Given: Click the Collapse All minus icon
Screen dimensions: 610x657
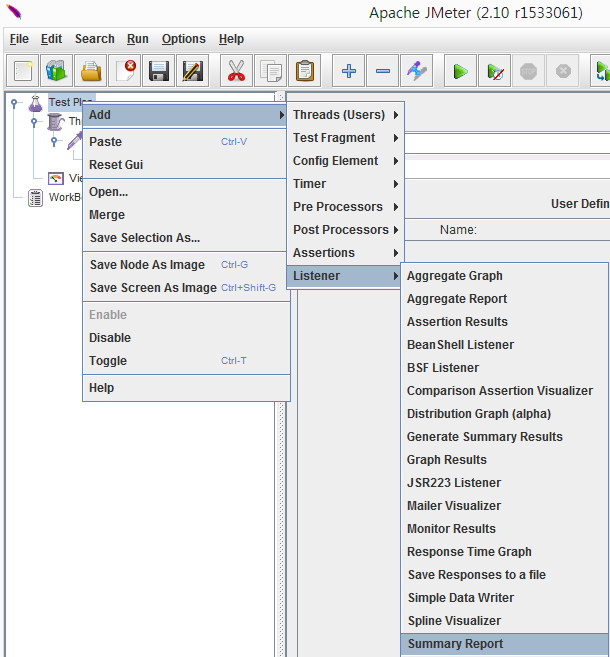Looking at the screenshot, I should [x=383, y=71].
